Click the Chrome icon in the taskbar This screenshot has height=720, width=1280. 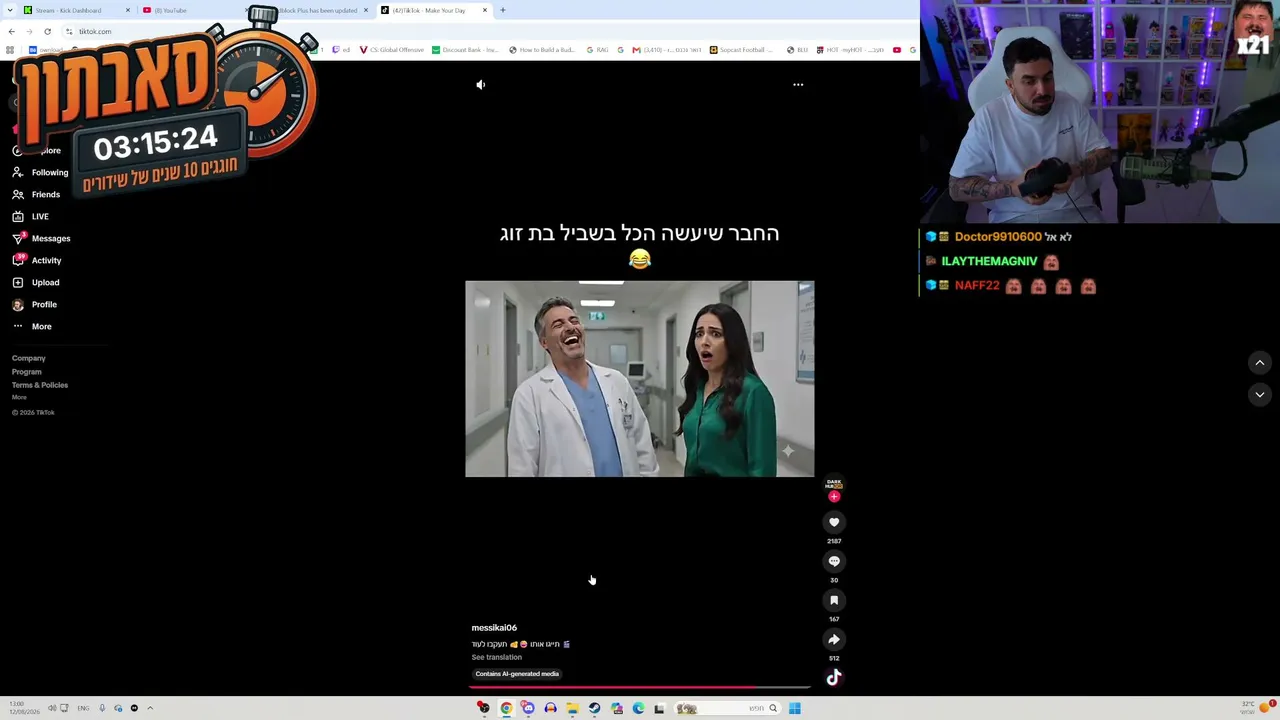(506, 708)
